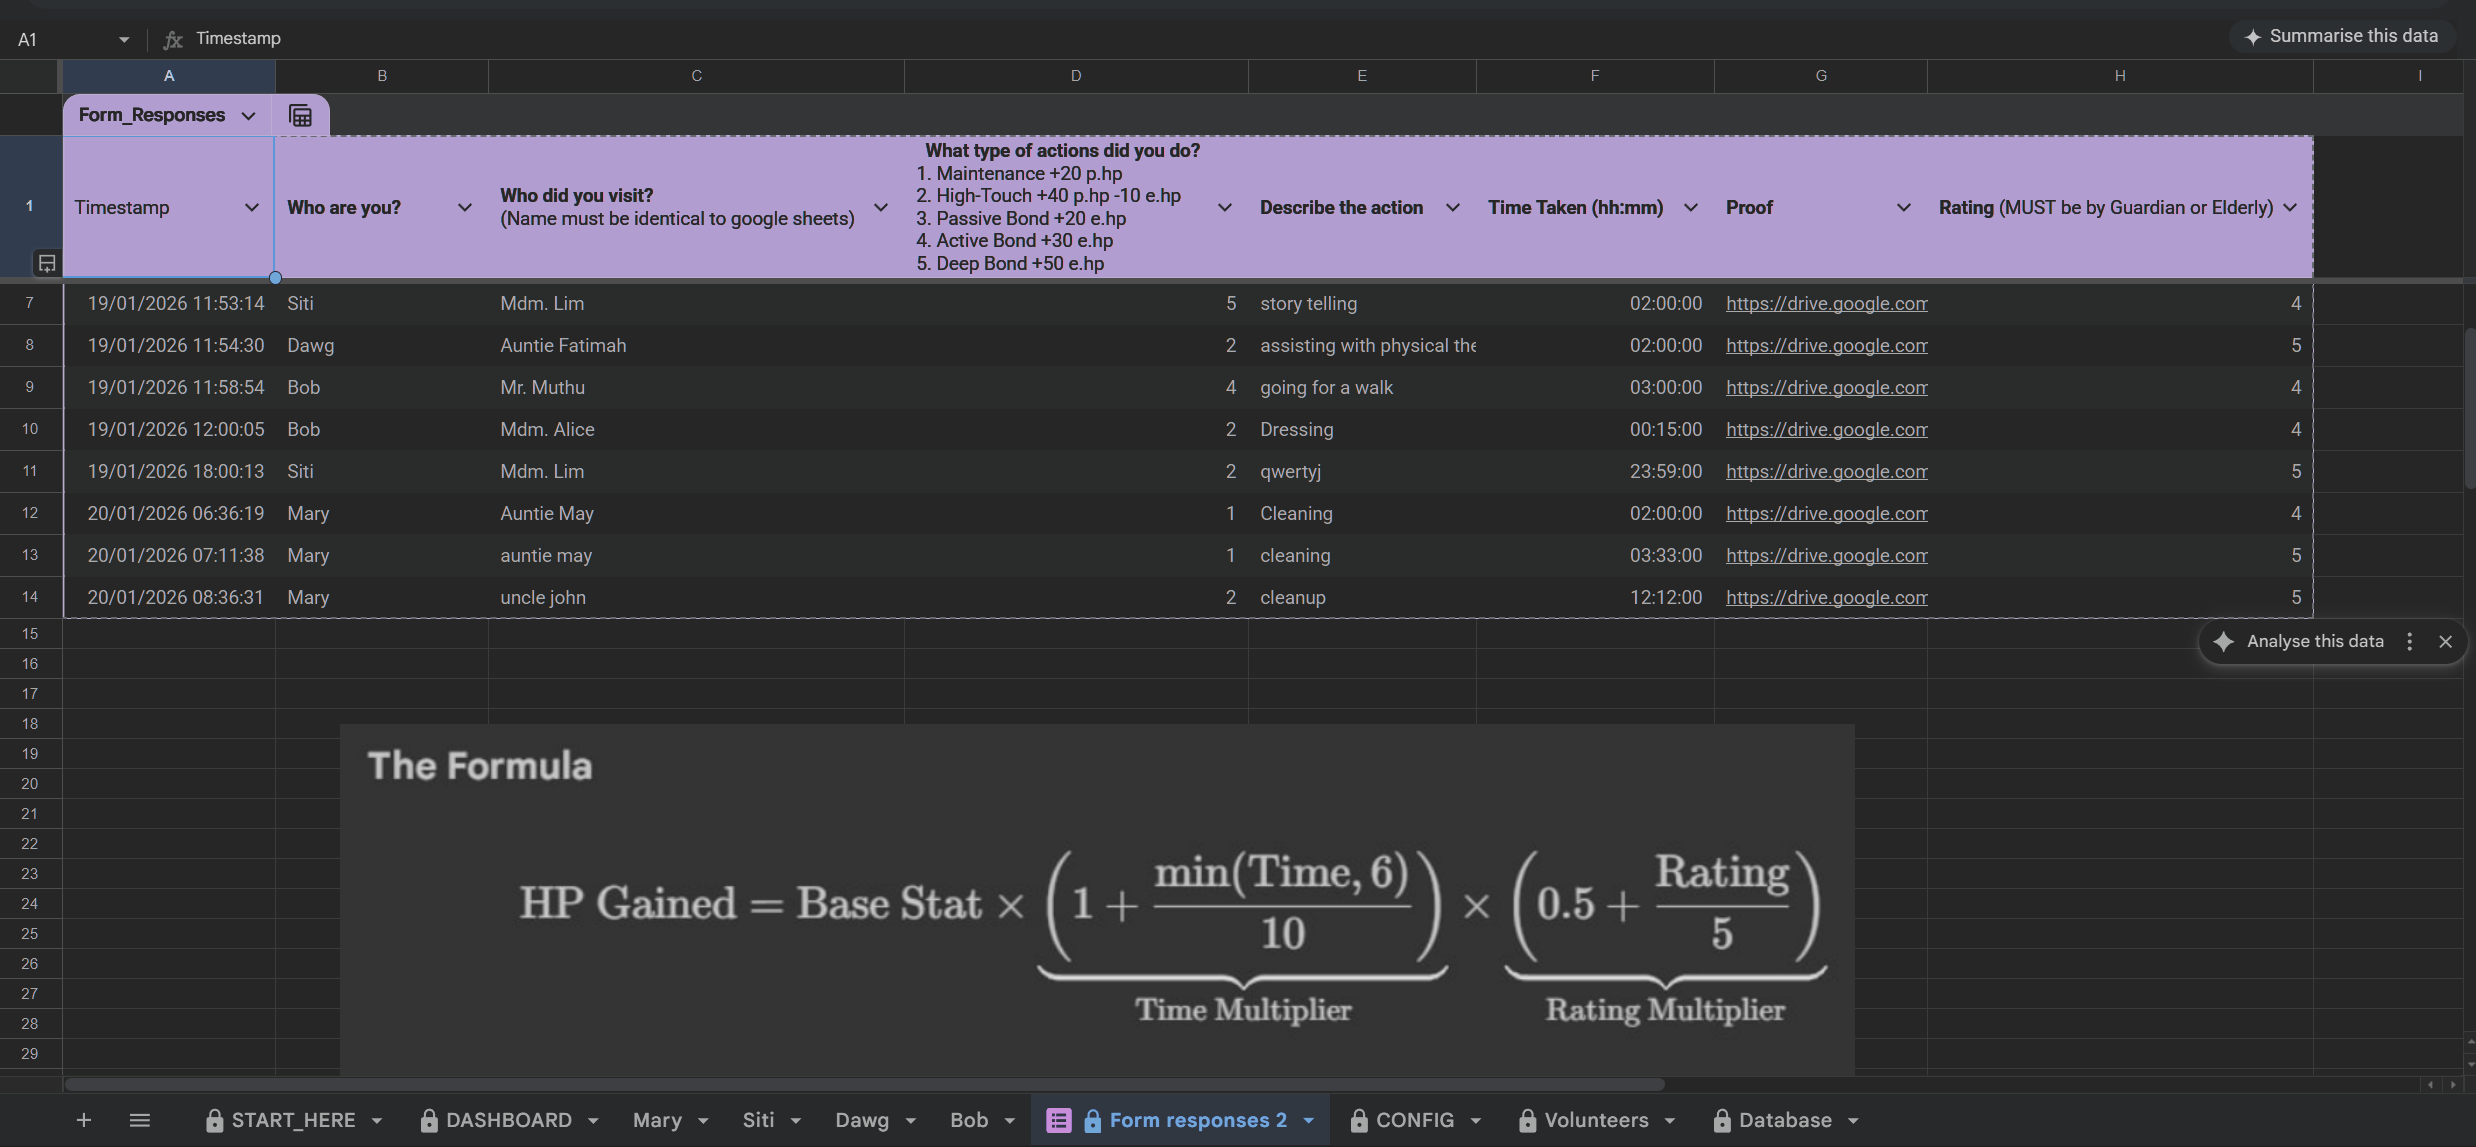
Task: Click the table view icon beside Form_Responses
Action: pyautogui.click(x=300, y=116)
